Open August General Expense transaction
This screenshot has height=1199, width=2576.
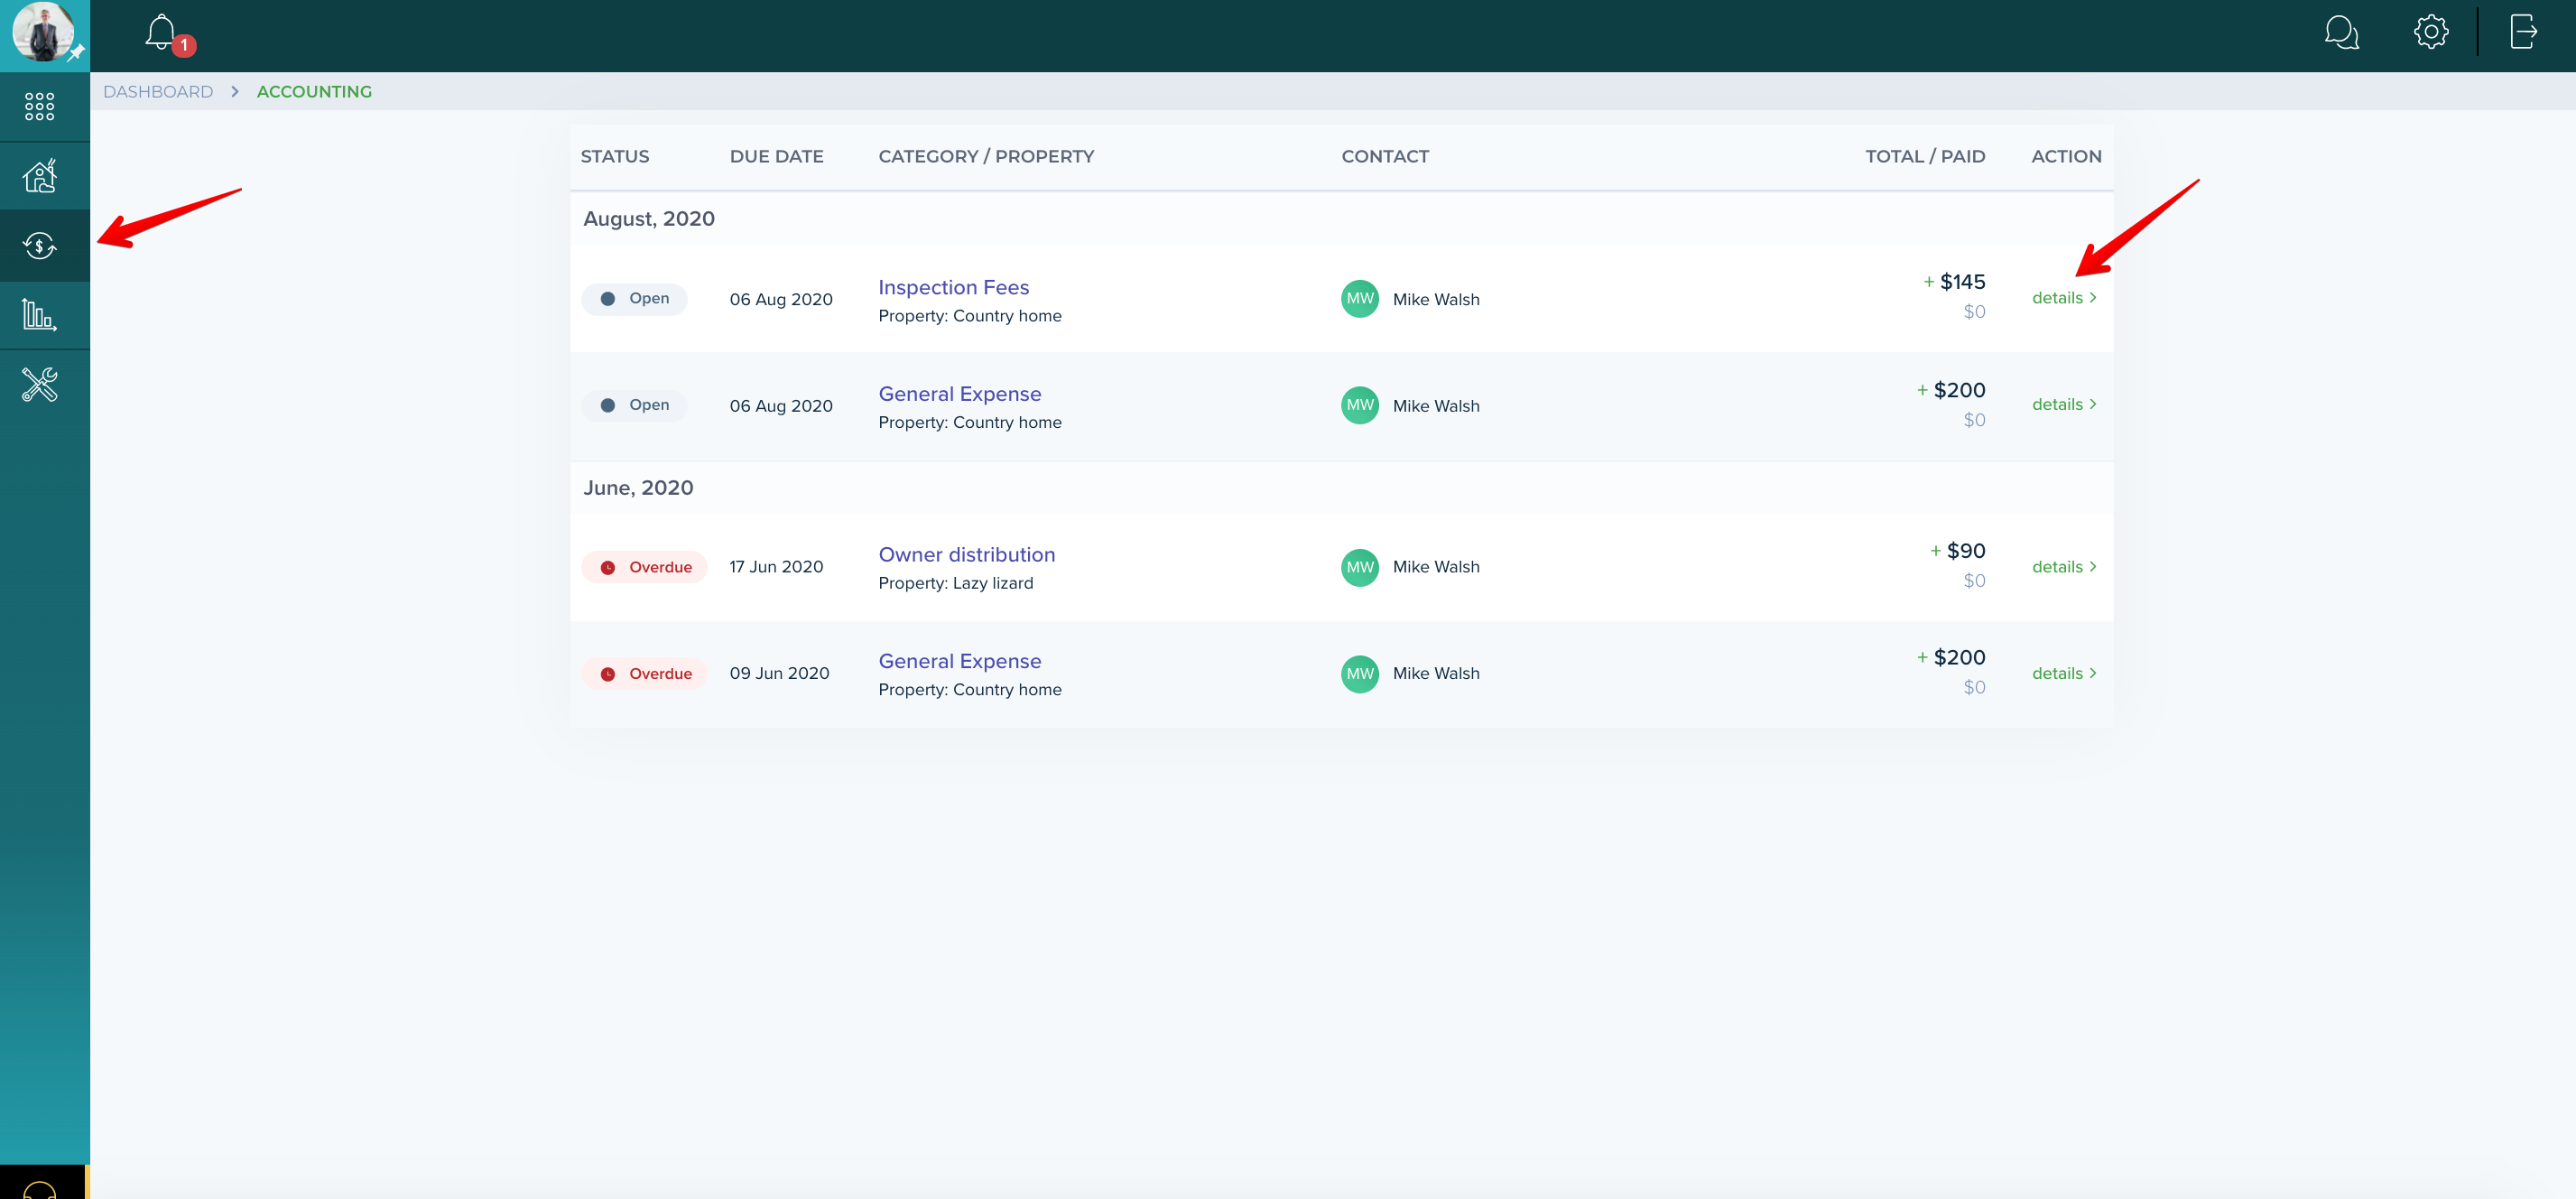959,394
